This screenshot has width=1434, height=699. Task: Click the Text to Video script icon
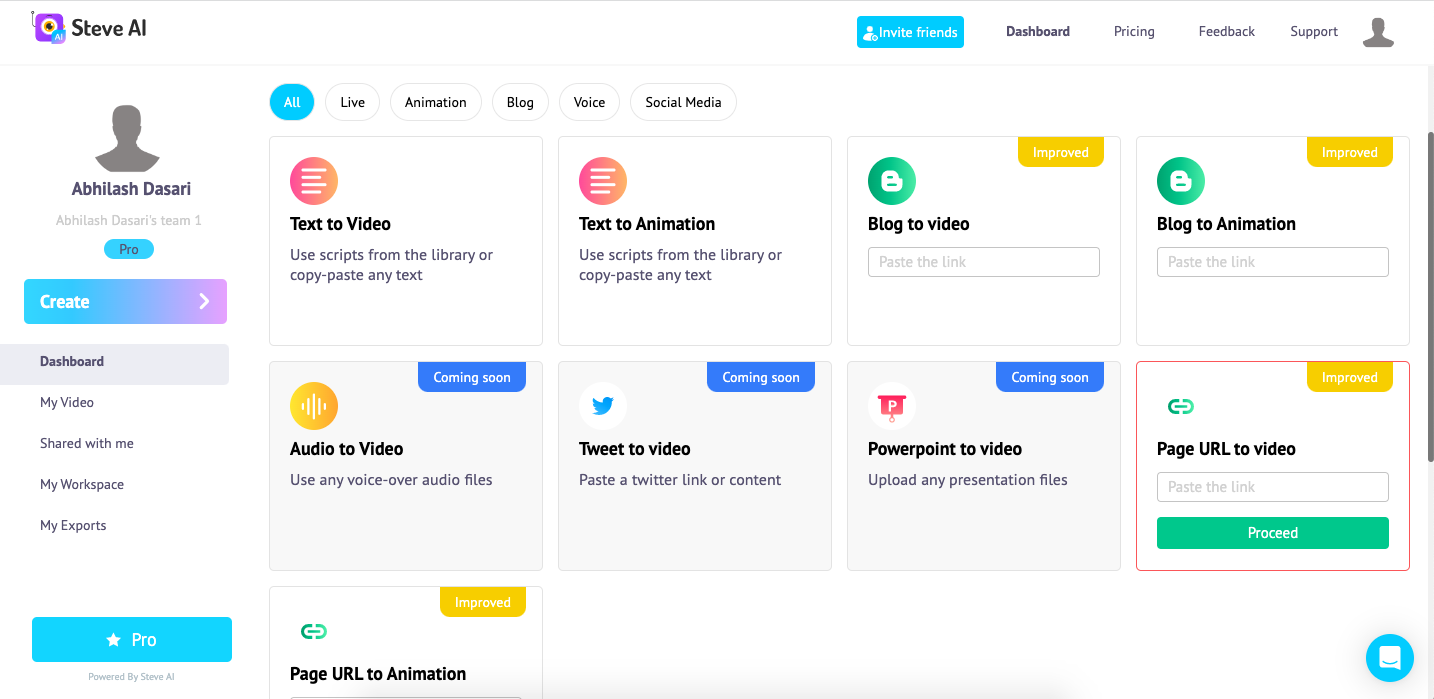click(x=313, y=181)
